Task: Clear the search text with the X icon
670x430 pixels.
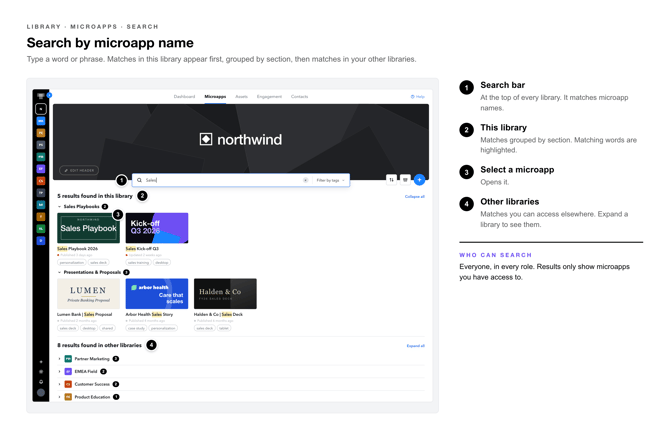Action: pos(306,180)
